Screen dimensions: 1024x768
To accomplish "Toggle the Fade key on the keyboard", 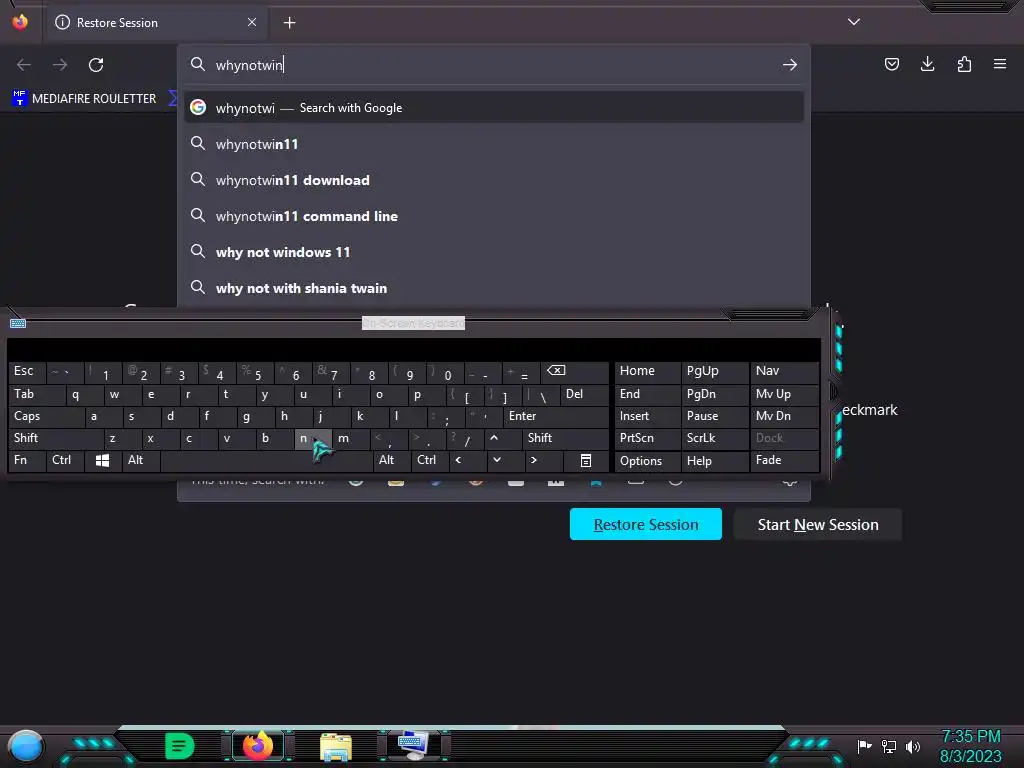I will coord(784,460).
